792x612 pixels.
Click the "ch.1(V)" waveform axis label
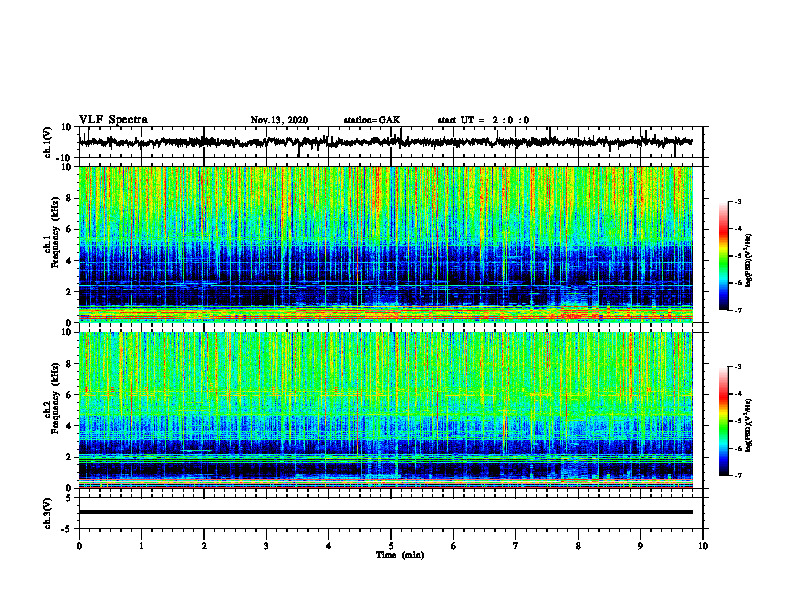pyautogui.click(x=48, y=142)
